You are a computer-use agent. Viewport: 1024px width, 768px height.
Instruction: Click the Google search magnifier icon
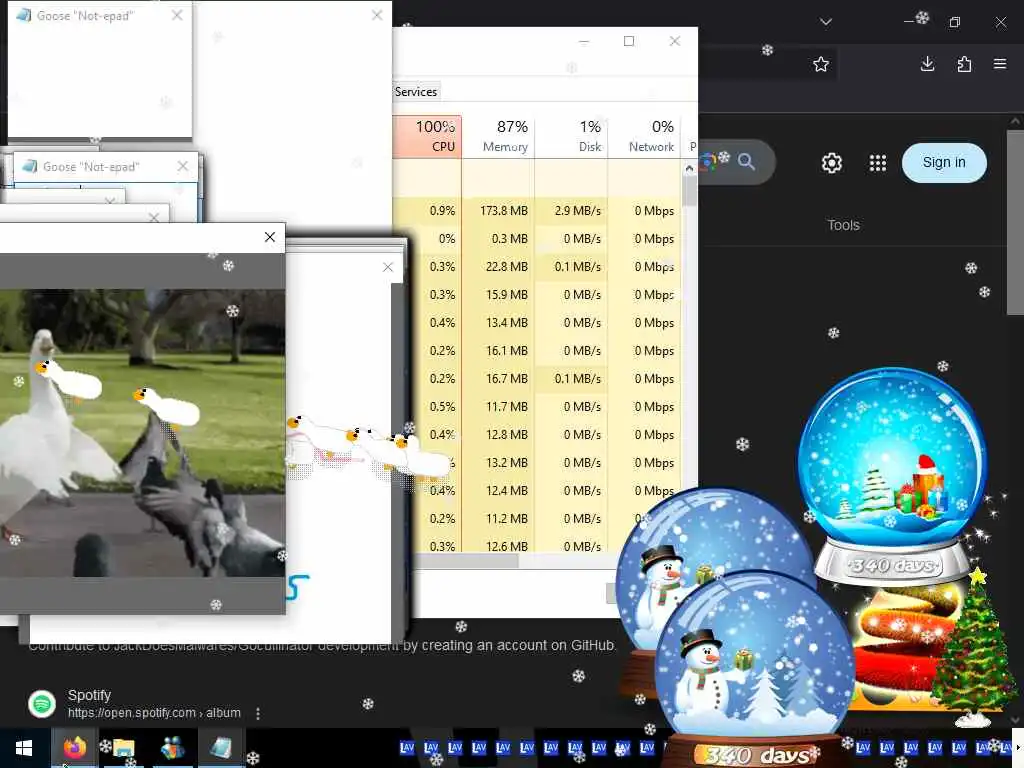coord(746,161)
